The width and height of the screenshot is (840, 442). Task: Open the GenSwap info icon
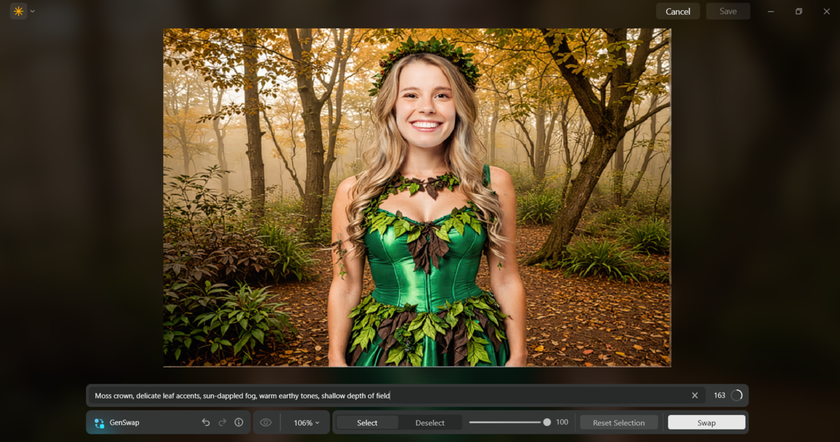(x=239, y=423)
